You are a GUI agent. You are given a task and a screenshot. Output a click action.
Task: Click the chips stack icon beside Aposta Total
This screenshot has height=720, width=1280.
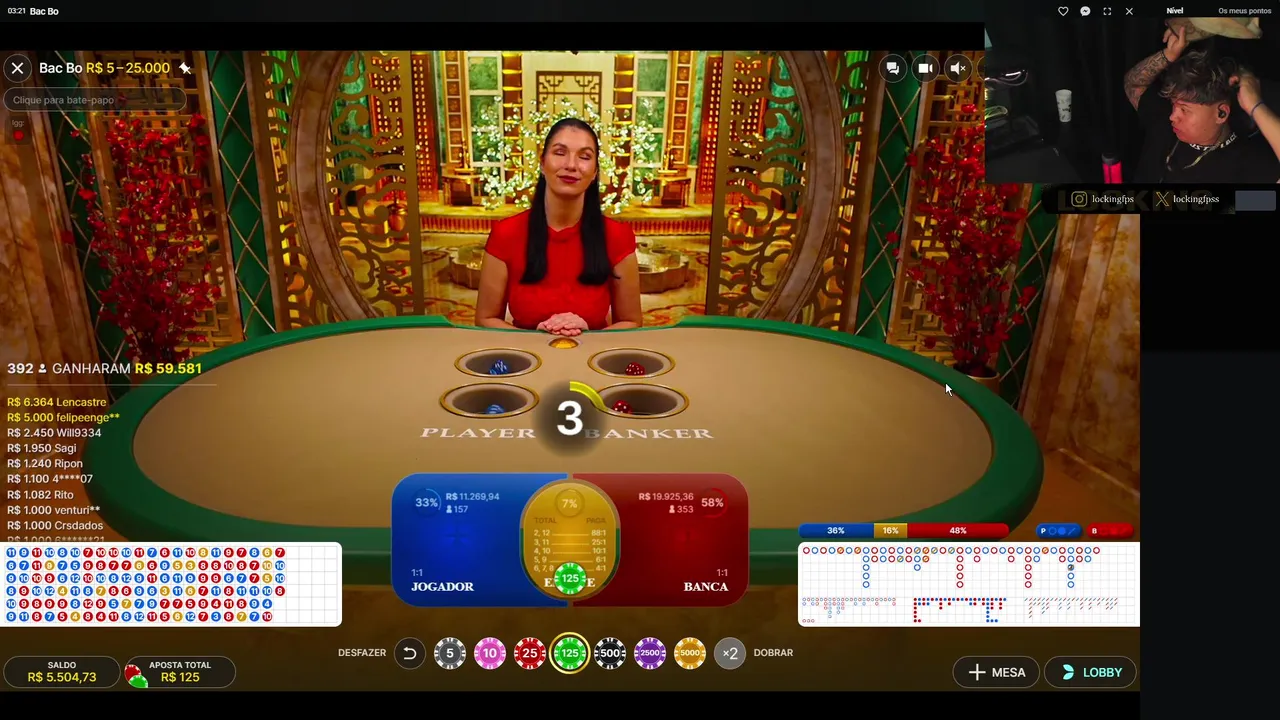coord(136,676)
